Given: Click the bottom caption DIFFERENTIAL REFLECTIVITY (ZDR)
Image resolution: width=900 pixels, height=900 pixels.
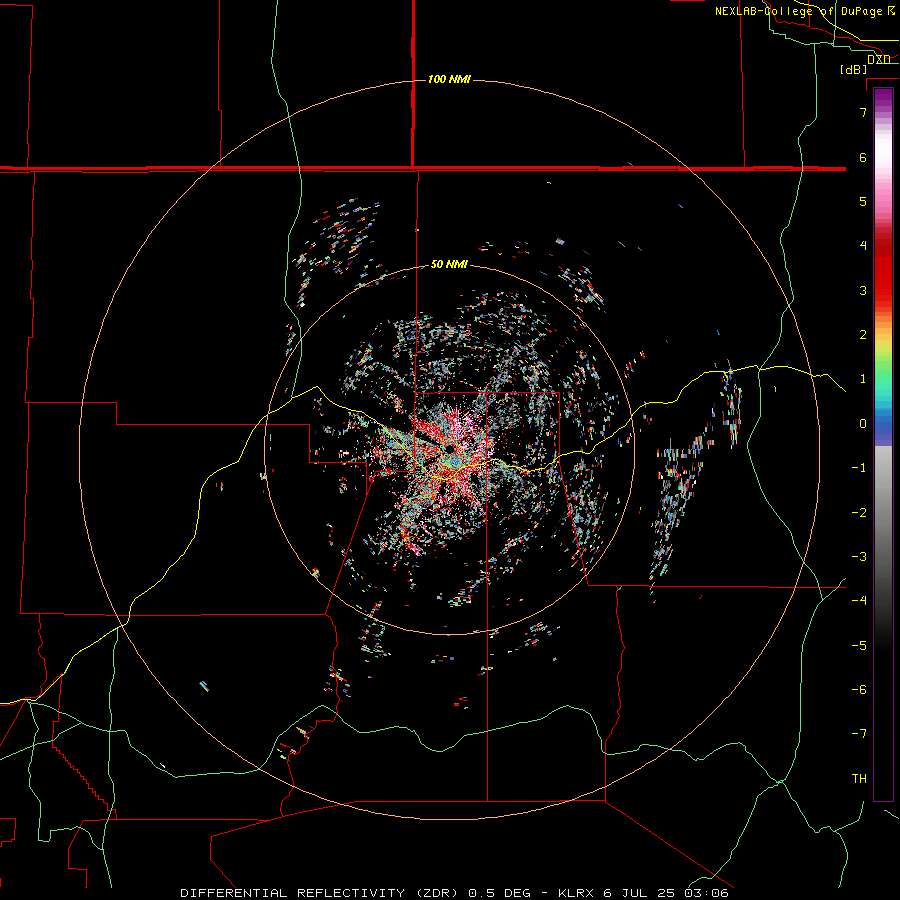Looking at the screenshot, I should coord(319,893).
